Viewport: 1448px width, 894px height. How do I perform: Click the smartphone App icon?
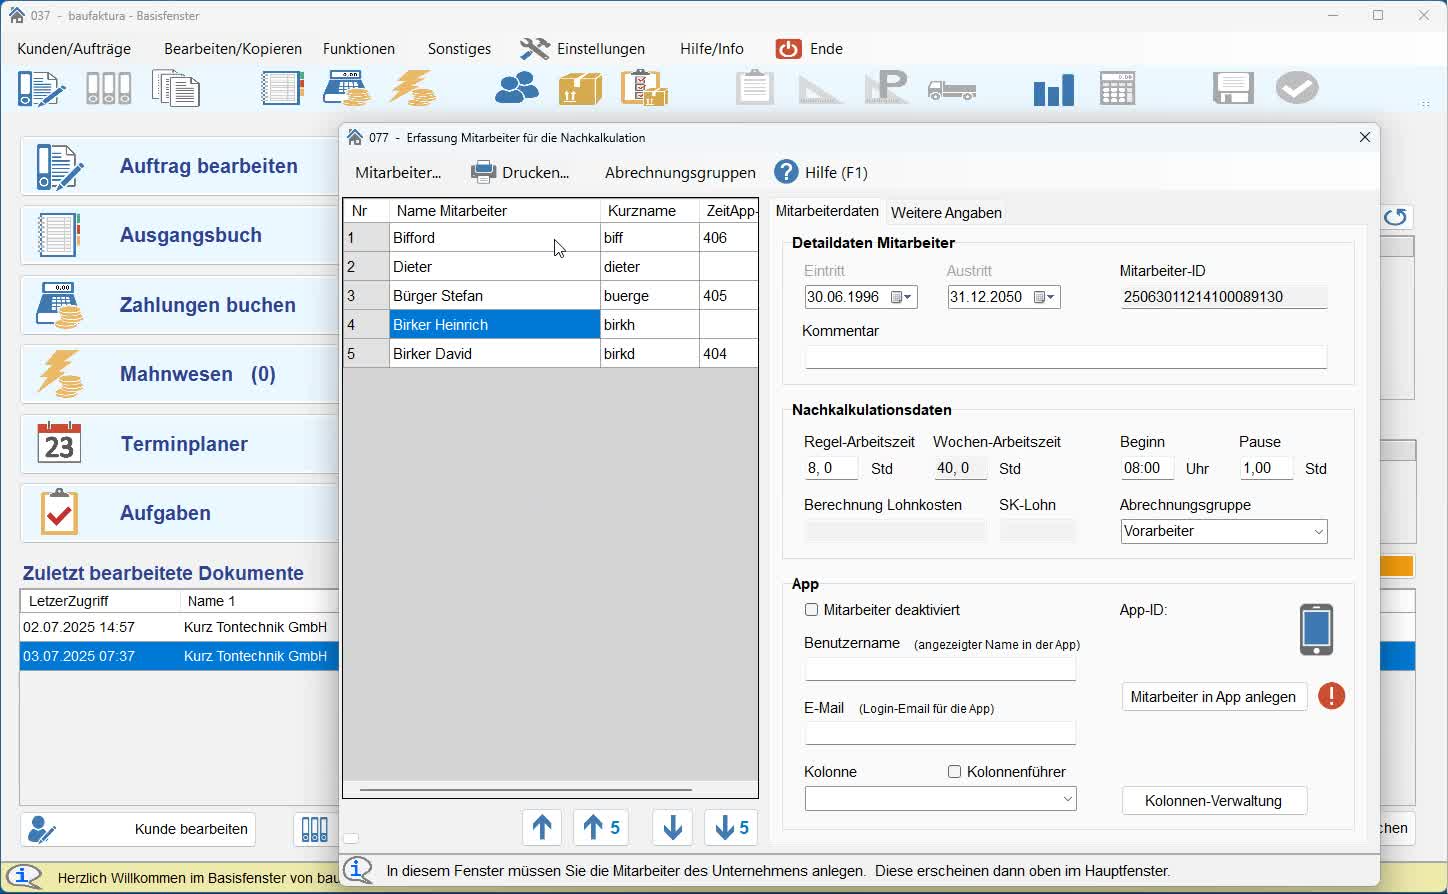click(x=1316, y=630)
